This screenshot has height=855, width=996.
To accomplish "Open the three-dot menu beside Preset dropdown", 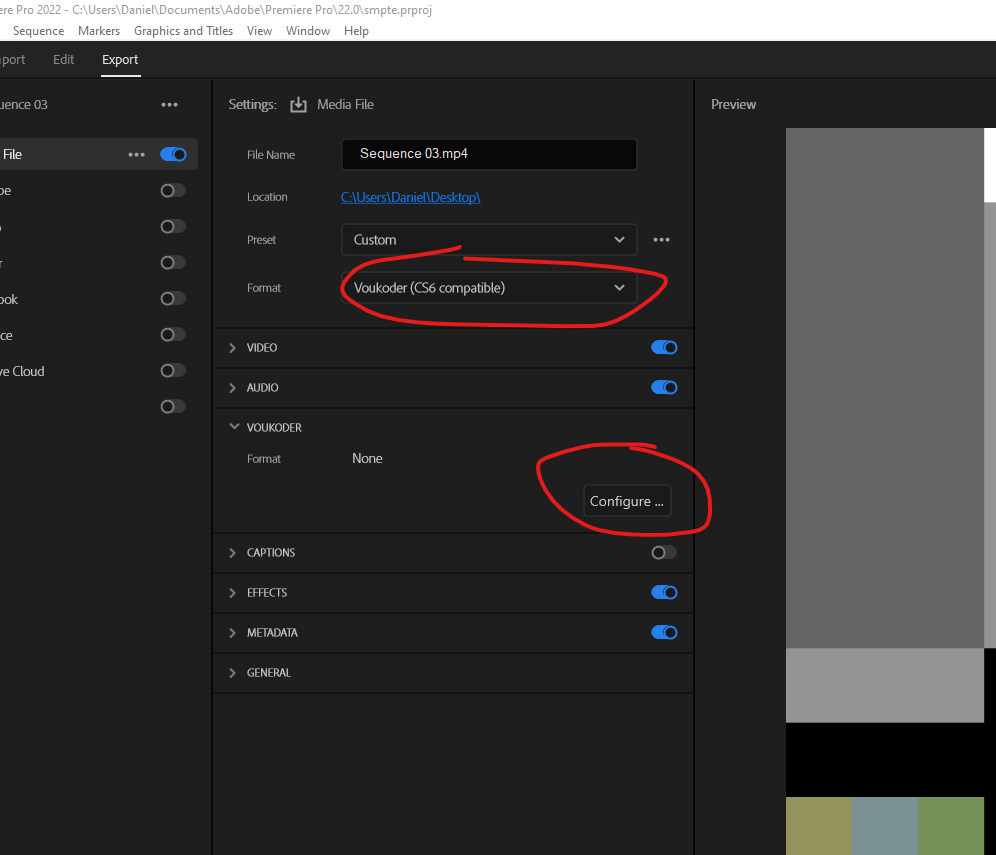I will tap(661, 240).
